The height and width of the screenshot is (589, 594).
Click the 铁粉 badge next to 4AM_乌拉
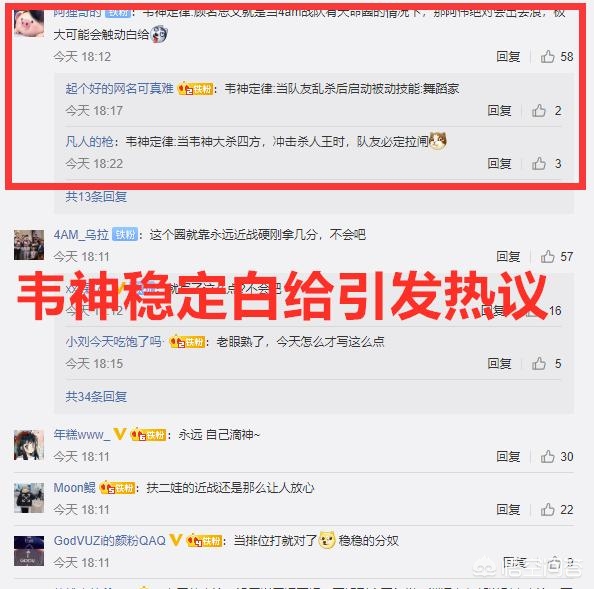[125, 235]
